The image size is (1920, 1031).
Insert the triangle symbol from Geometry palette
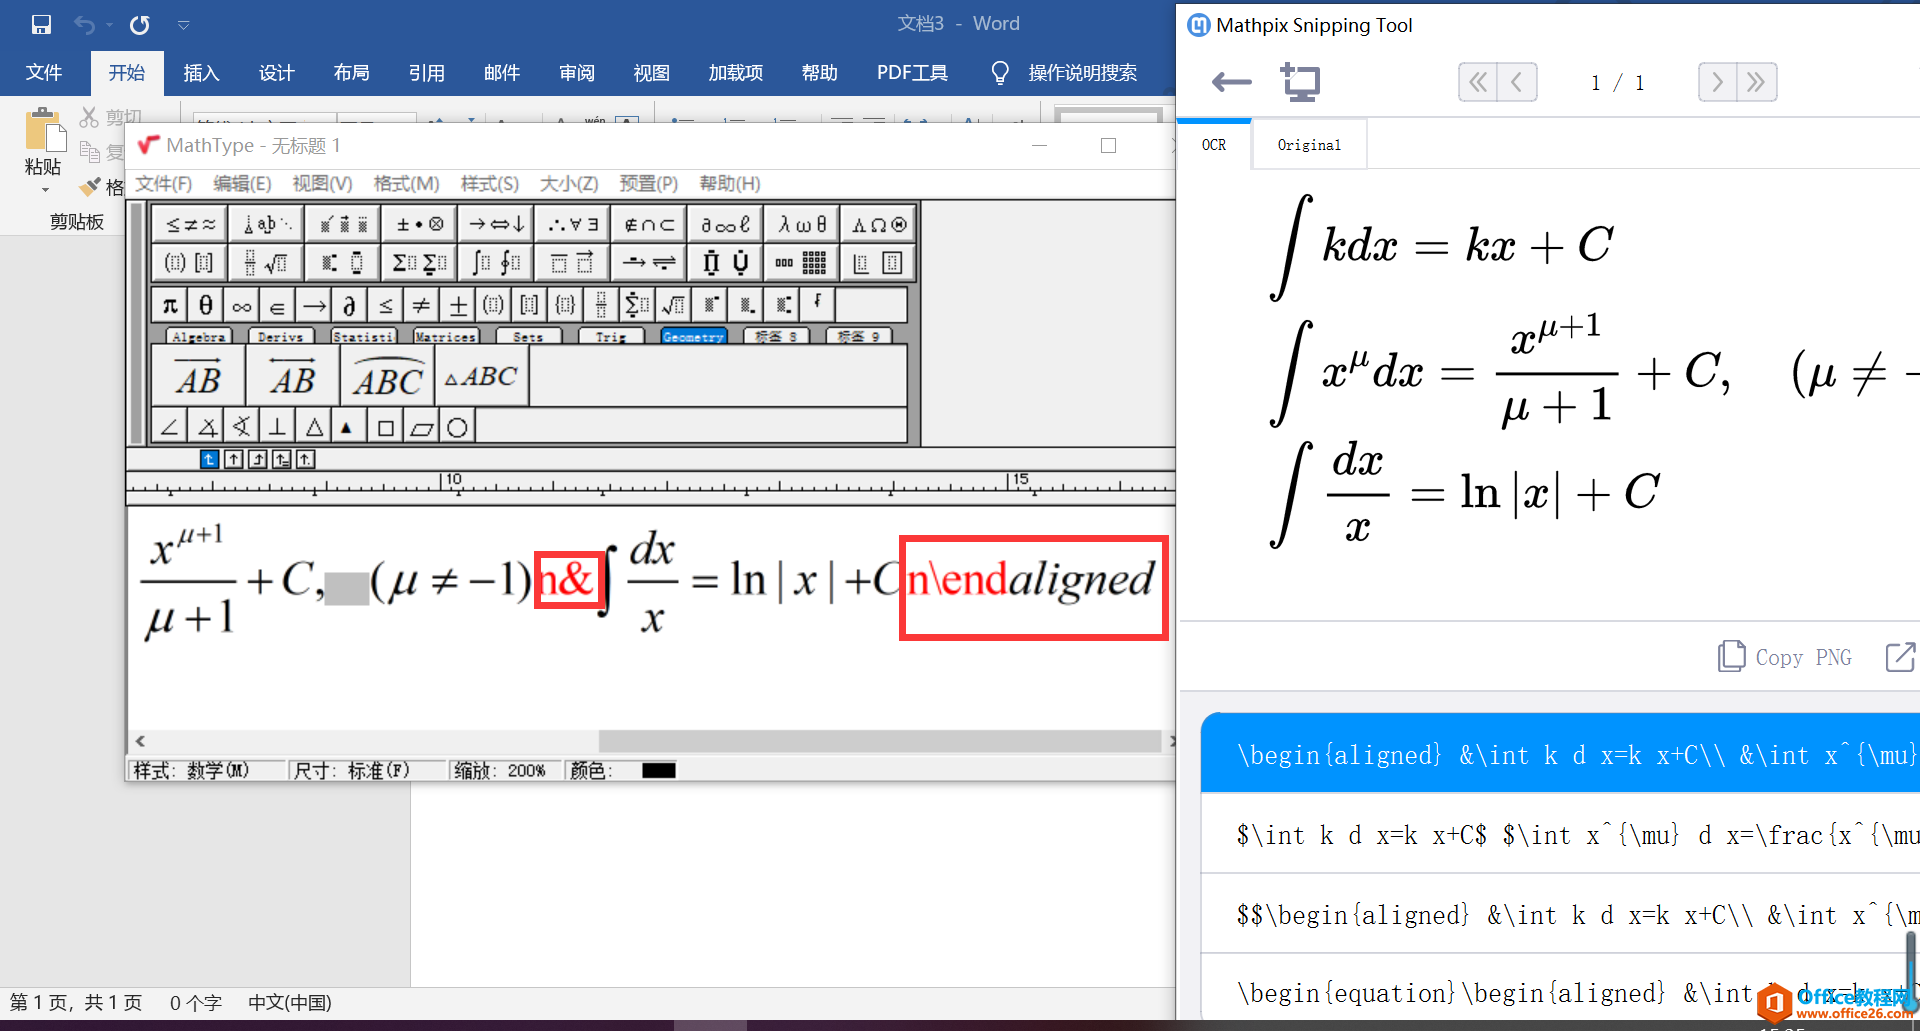[x=313, y=425]
